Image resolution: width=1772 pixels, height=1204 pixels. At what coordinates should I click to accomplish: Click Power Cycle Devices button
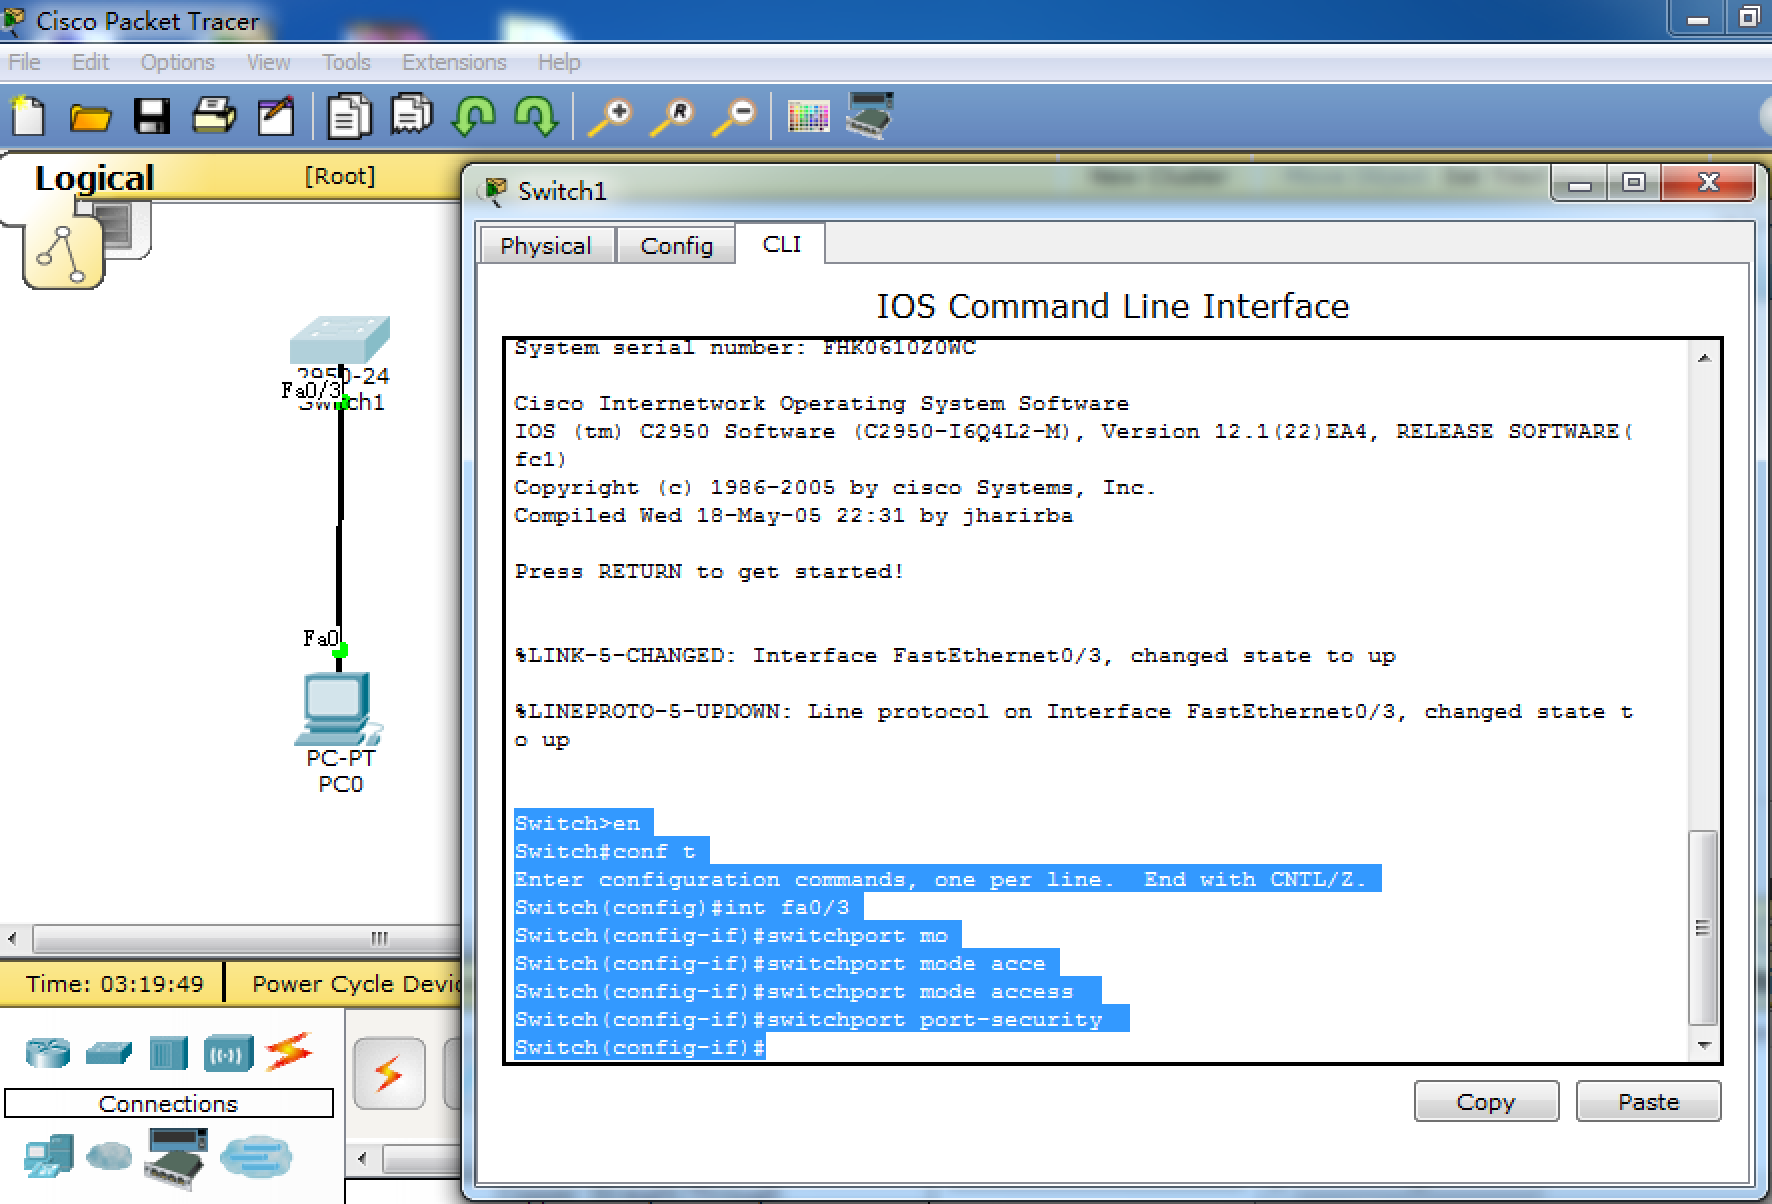[355, 984]
